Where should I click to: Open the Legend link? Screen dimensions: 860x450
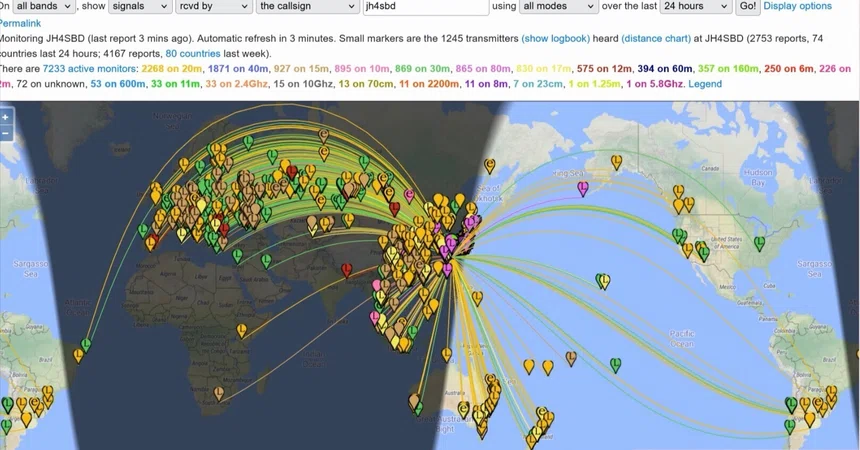pos(705,84)
